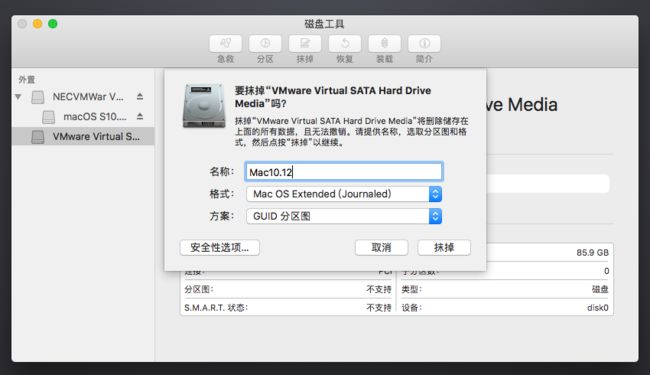The image size is (650, 375).
Task: Eject the NECVMWar V... disk
Action: click(x=140, y=97)
